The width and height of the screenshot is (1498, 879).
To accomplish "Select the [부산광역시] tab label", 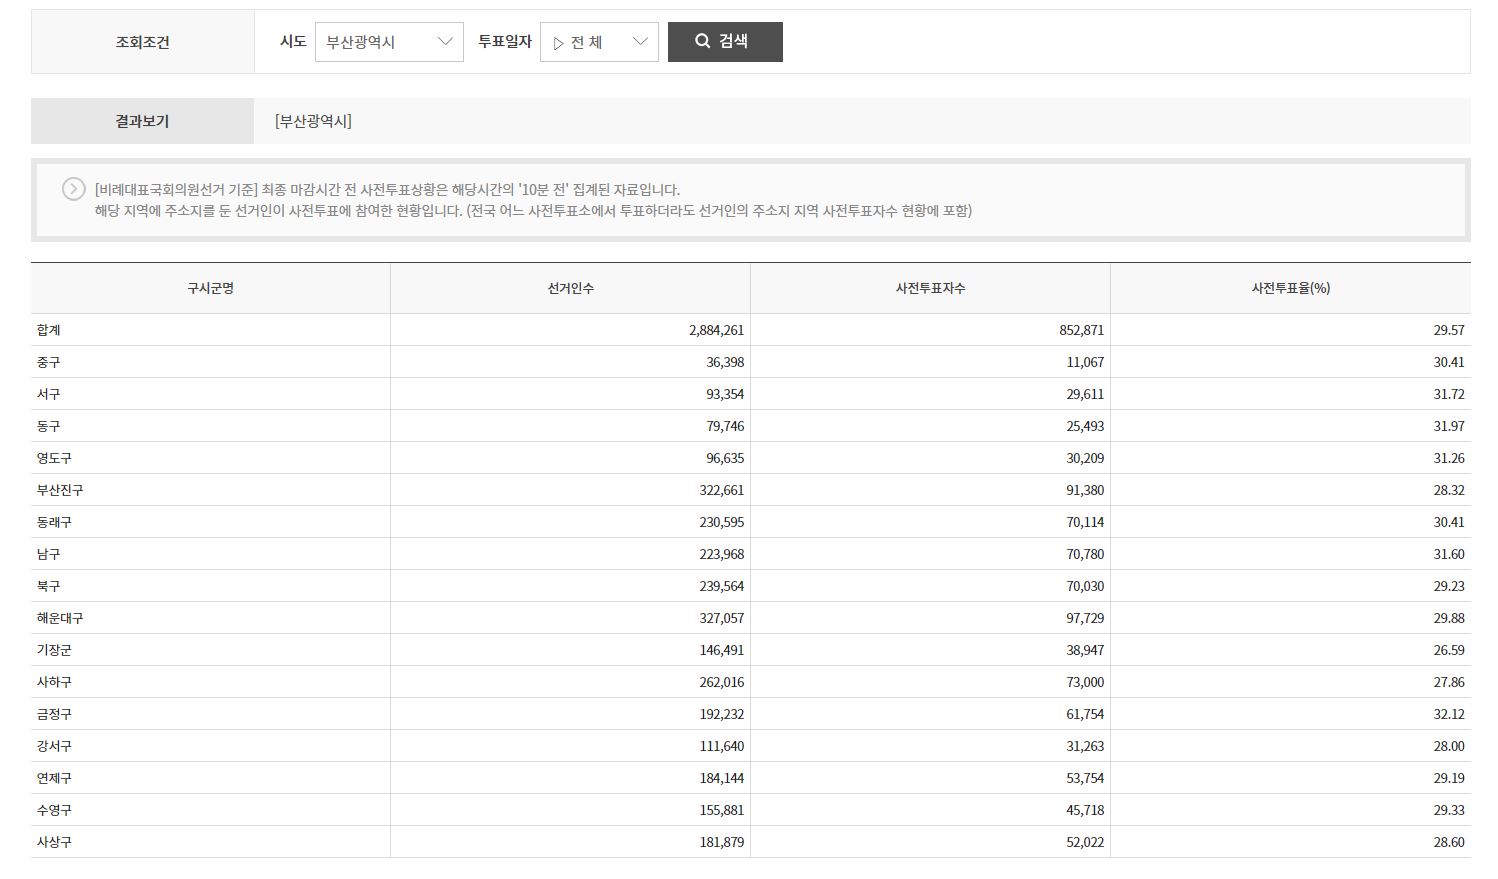I will point(313,121).
